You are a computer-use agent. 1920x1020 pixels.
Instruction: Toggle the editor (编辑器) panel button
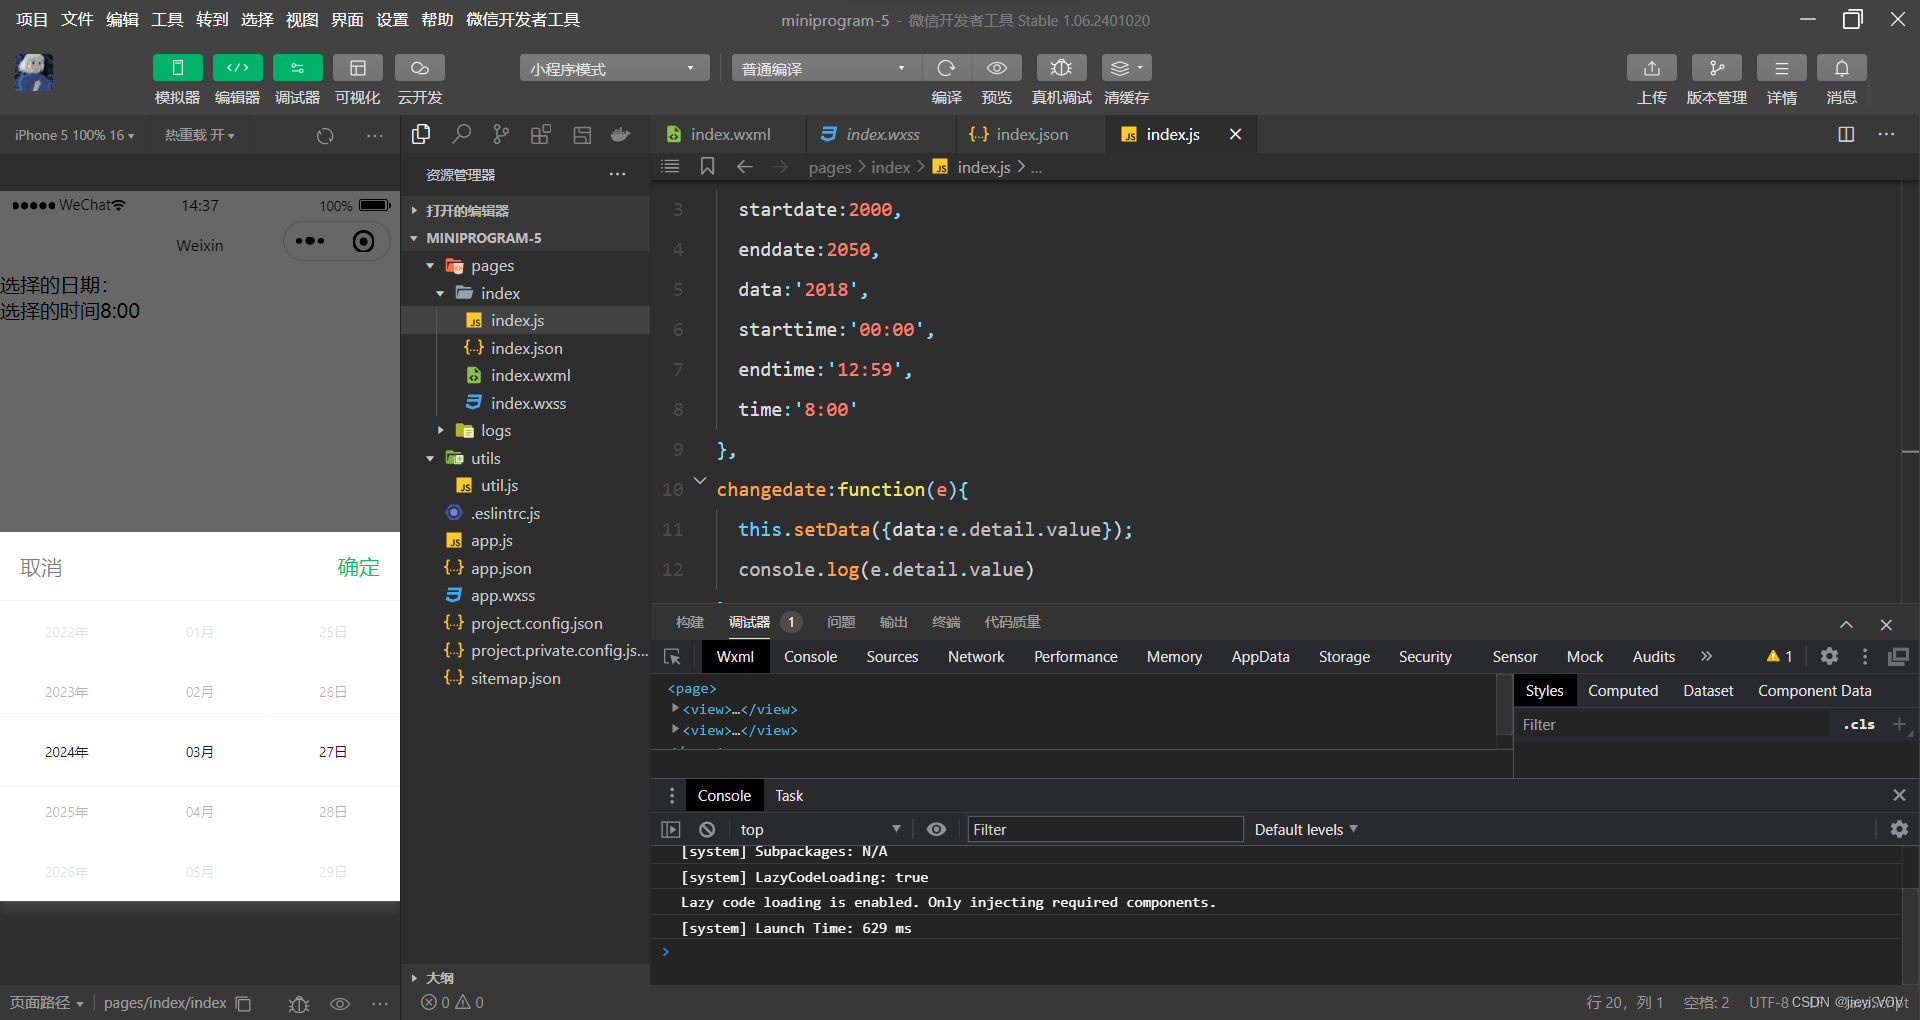(237, 68)
